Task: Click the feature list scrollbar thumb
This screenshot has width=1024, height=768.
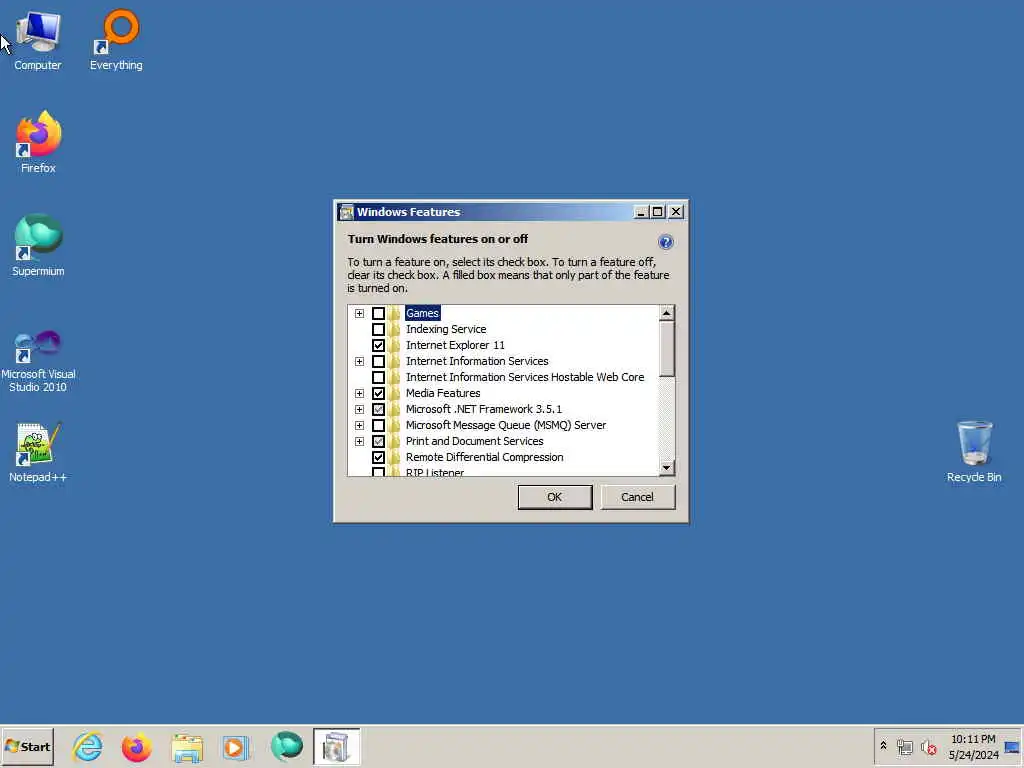Action: (x=666, y=349)
